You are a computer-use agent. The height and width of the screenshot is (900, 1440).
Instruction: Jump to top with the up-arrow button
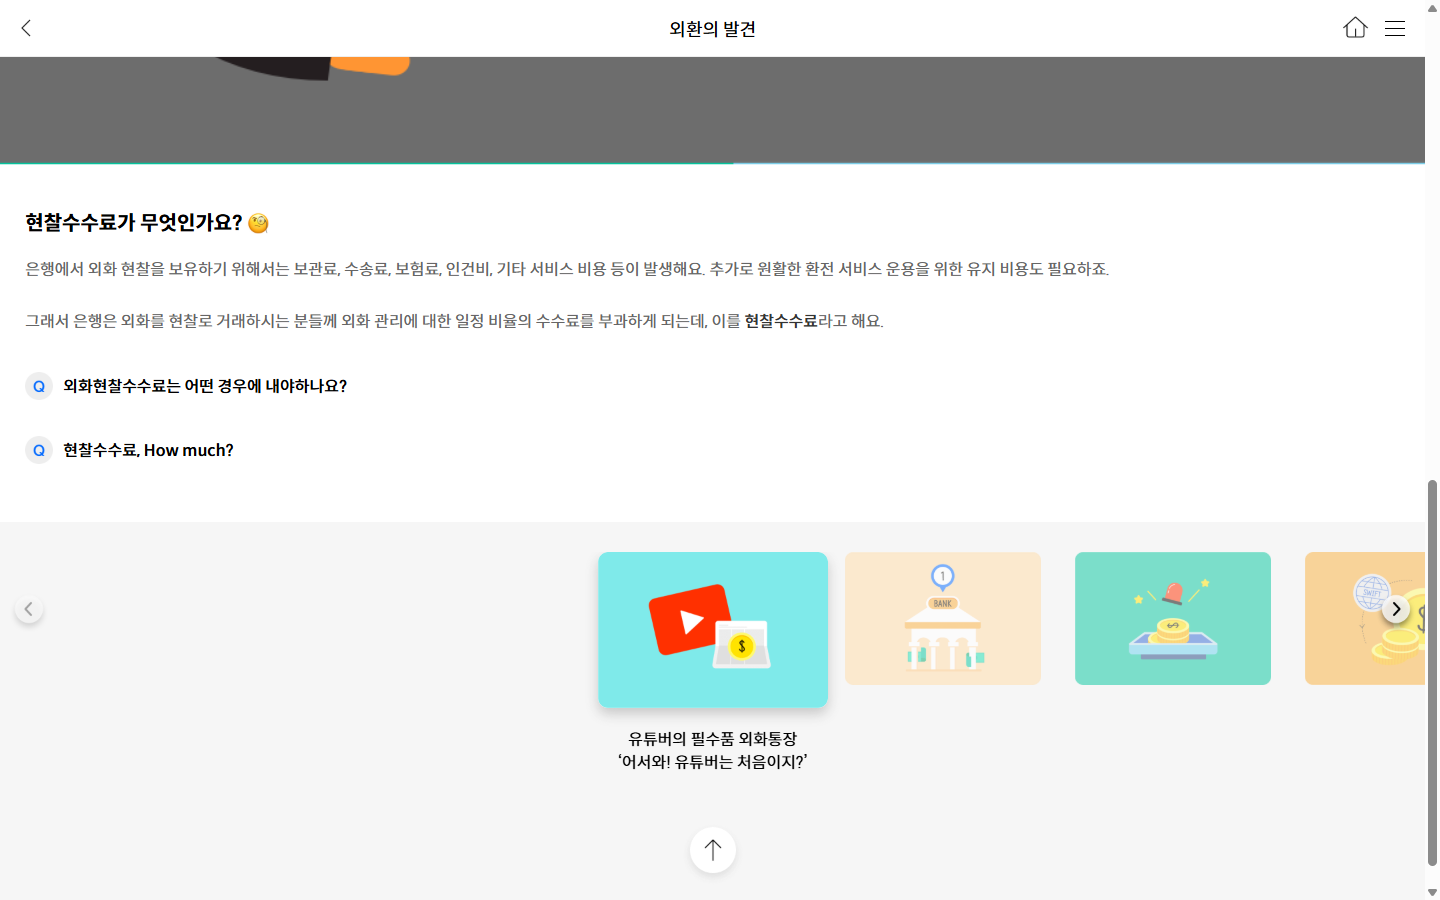pos(713,850)
